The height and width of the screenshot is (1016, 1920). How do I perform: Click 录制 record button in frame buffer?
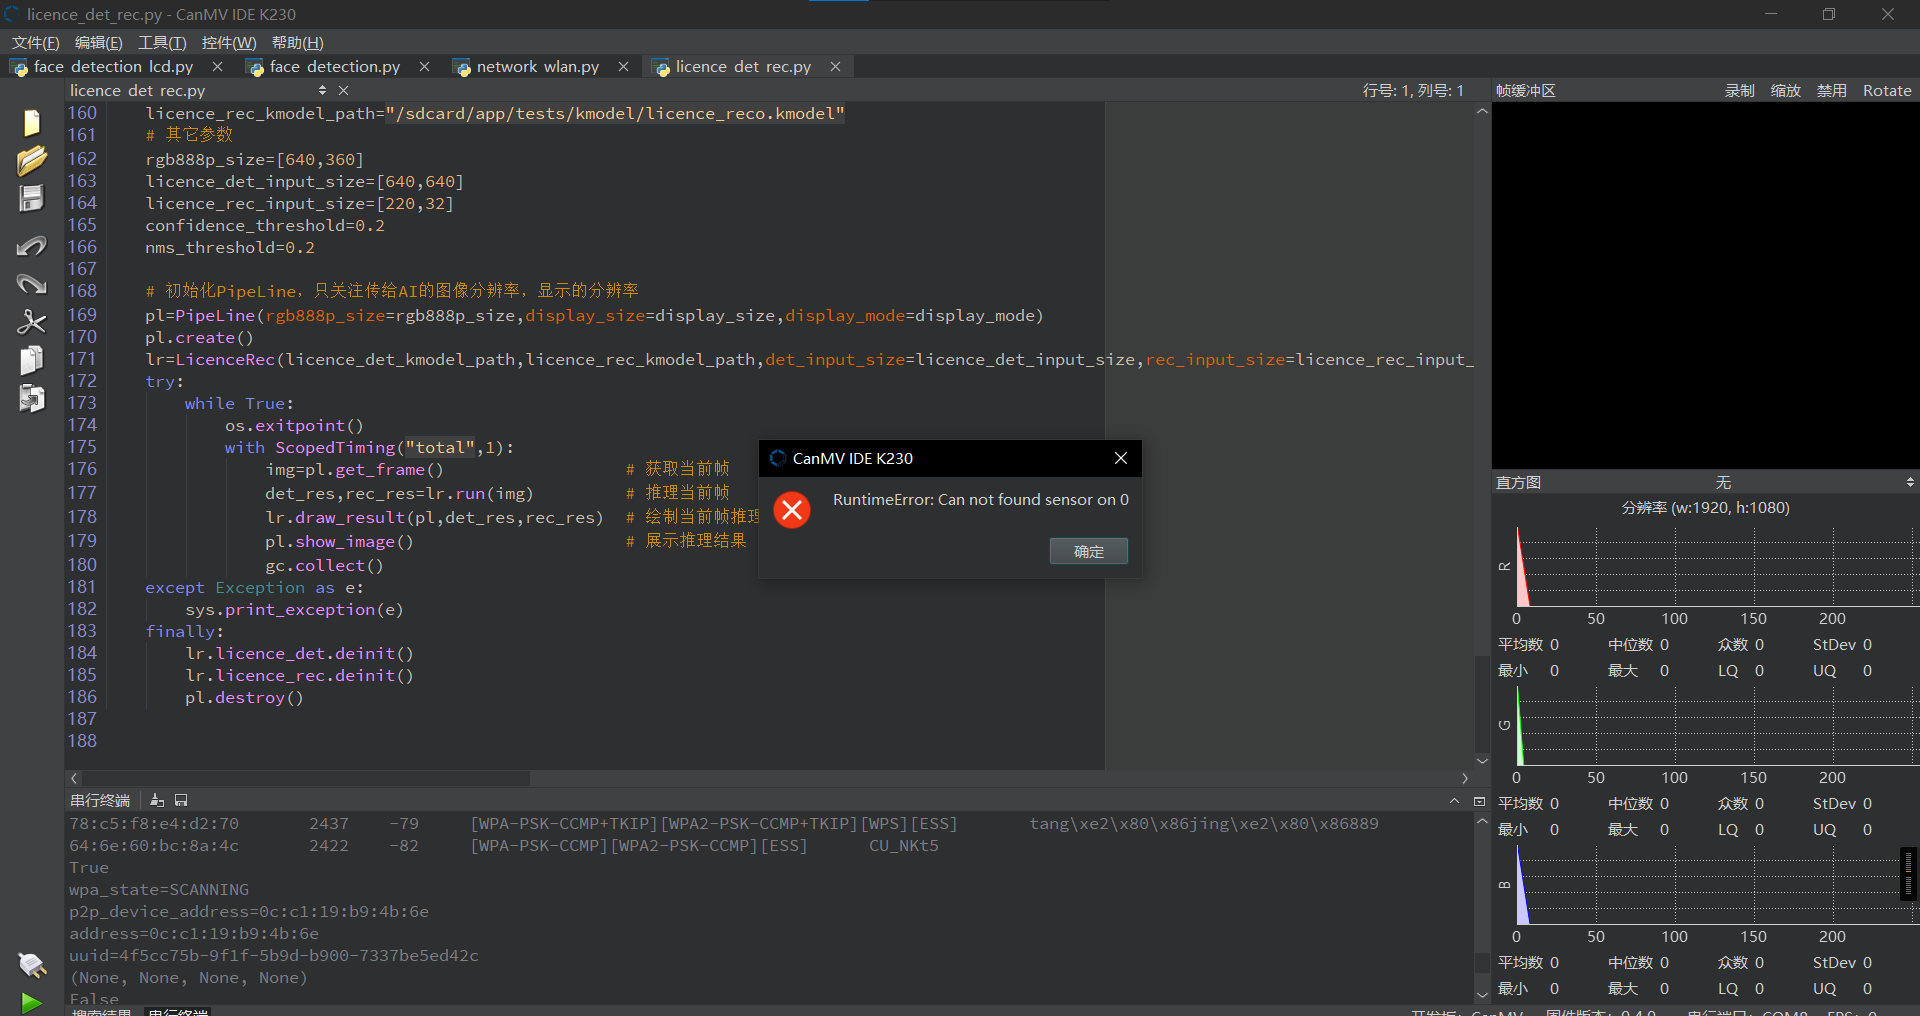[1740, 90]
